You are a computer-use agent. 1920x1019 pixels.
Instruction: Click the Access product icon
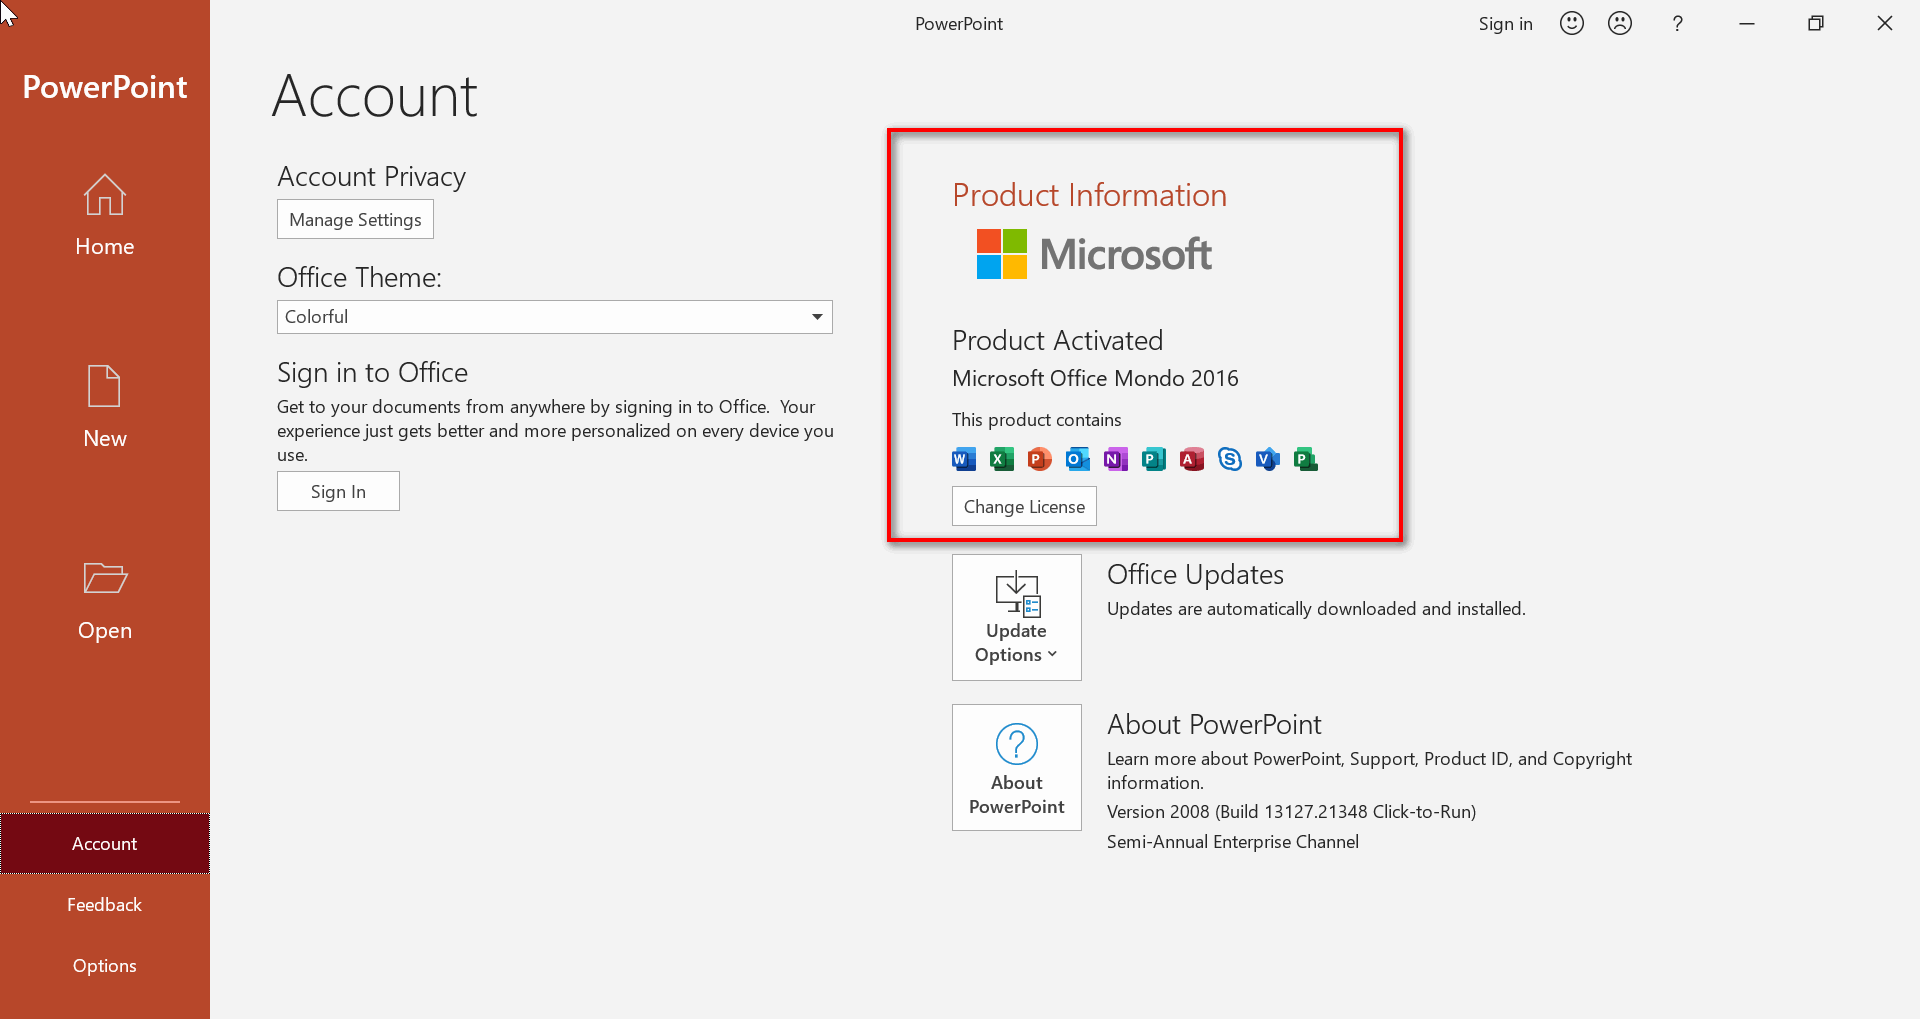[1192, 459]
